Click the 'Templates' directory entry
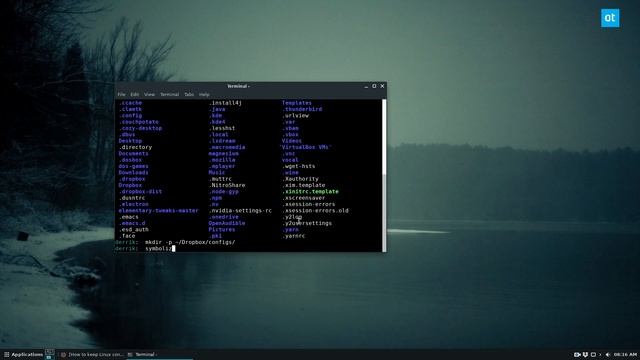640x360 pixels. (297, 103)
